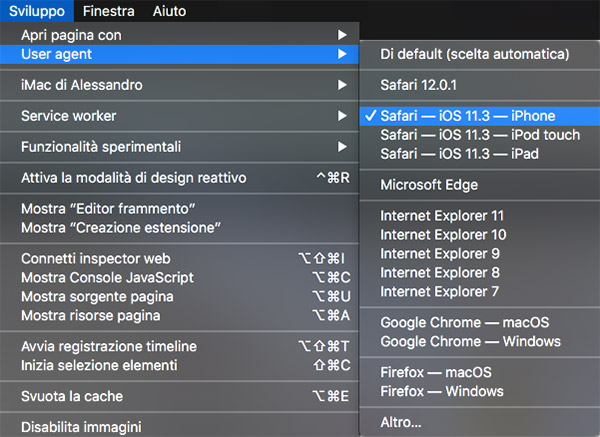
Task: Select Microsoft Edge user agent
Action: tap(480, 185)
